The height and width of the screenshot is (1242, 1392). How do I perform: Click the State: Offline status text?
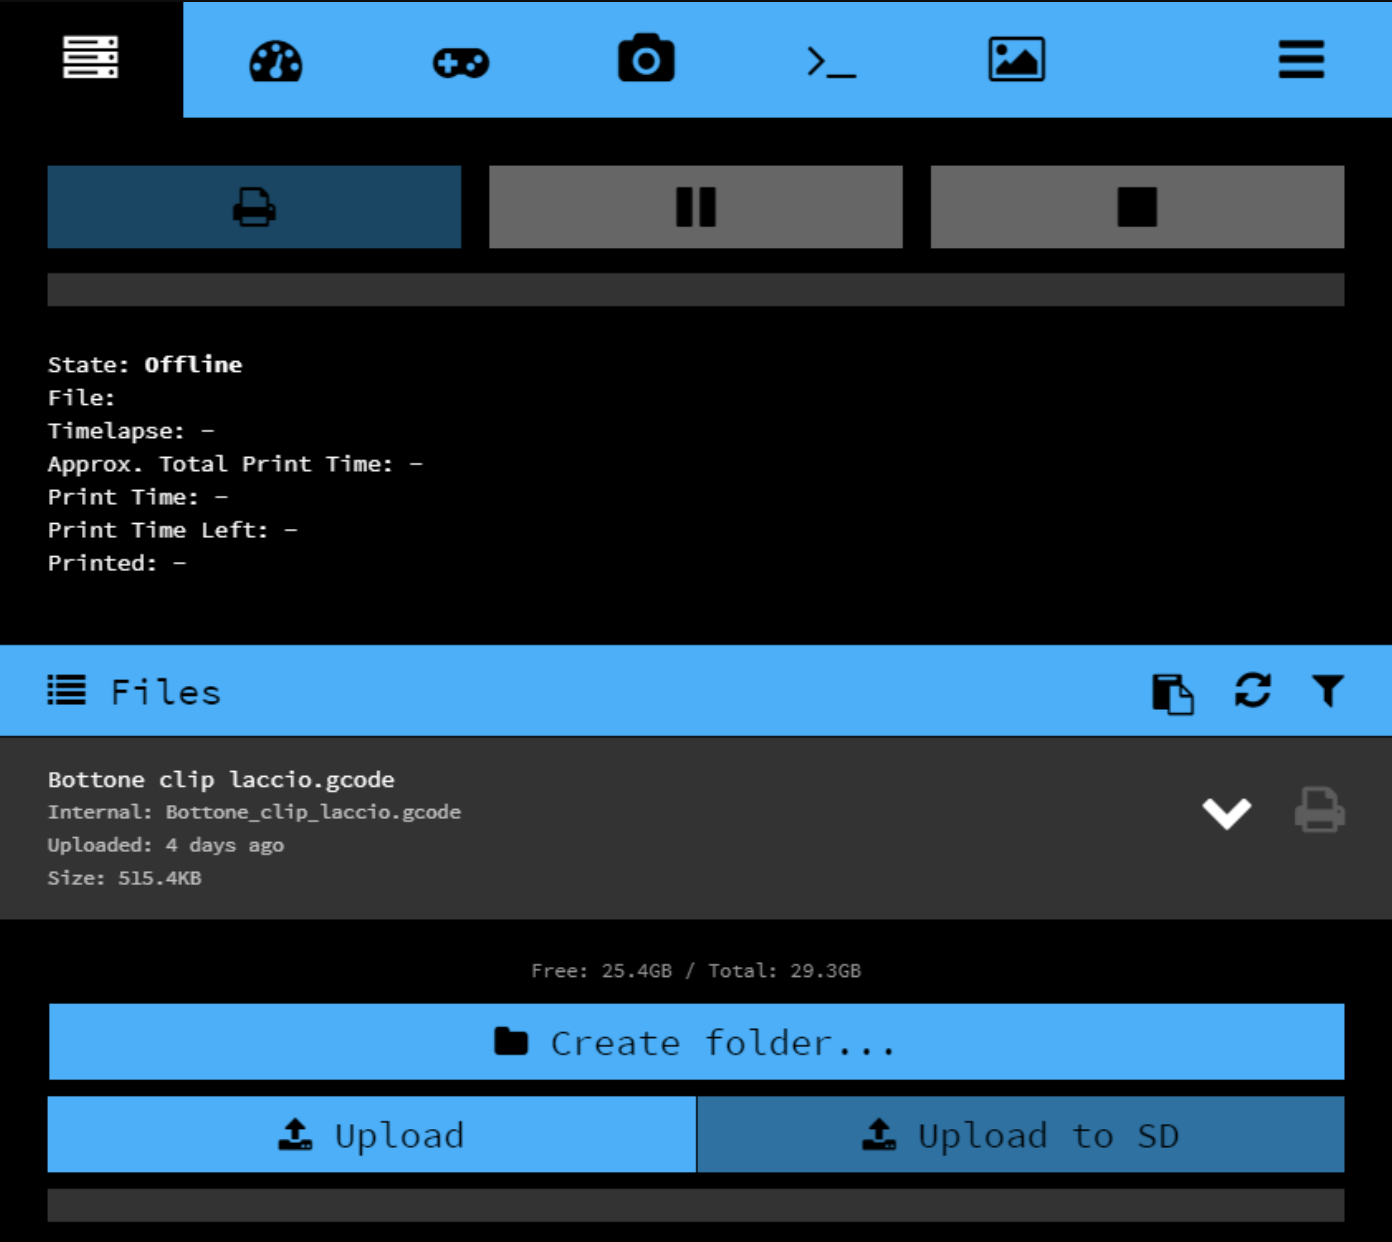pyautogui.click(x=145, y=365)
